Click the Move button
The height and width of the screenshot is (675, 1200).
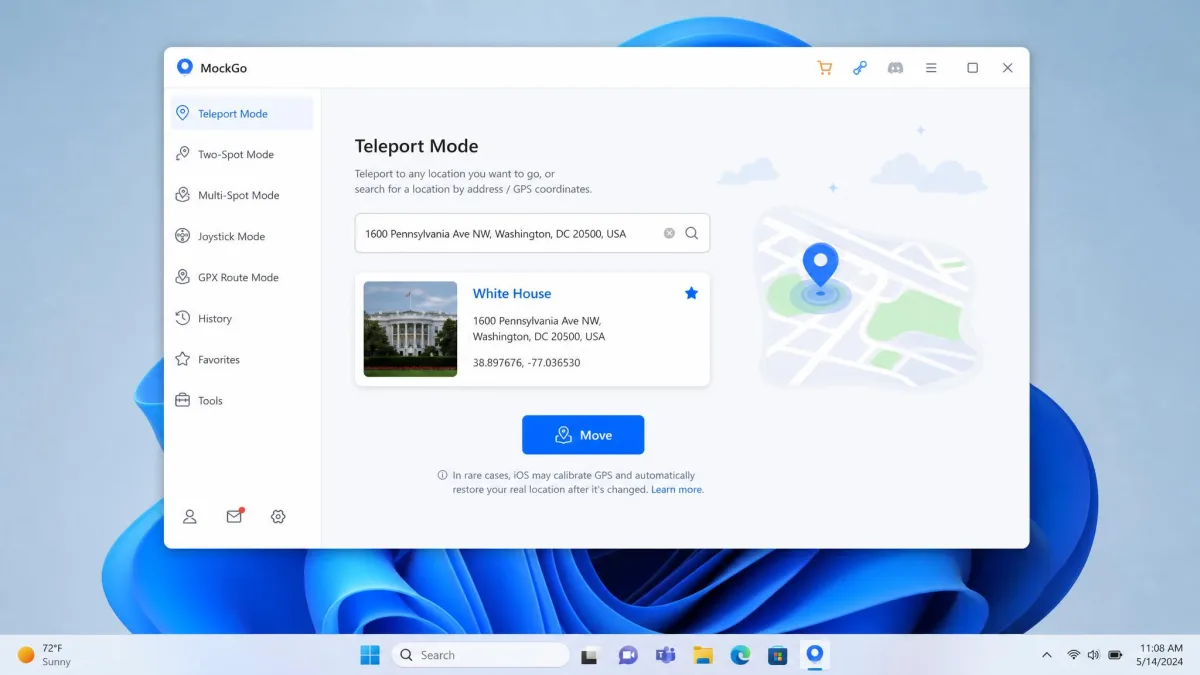coord(583,435)
